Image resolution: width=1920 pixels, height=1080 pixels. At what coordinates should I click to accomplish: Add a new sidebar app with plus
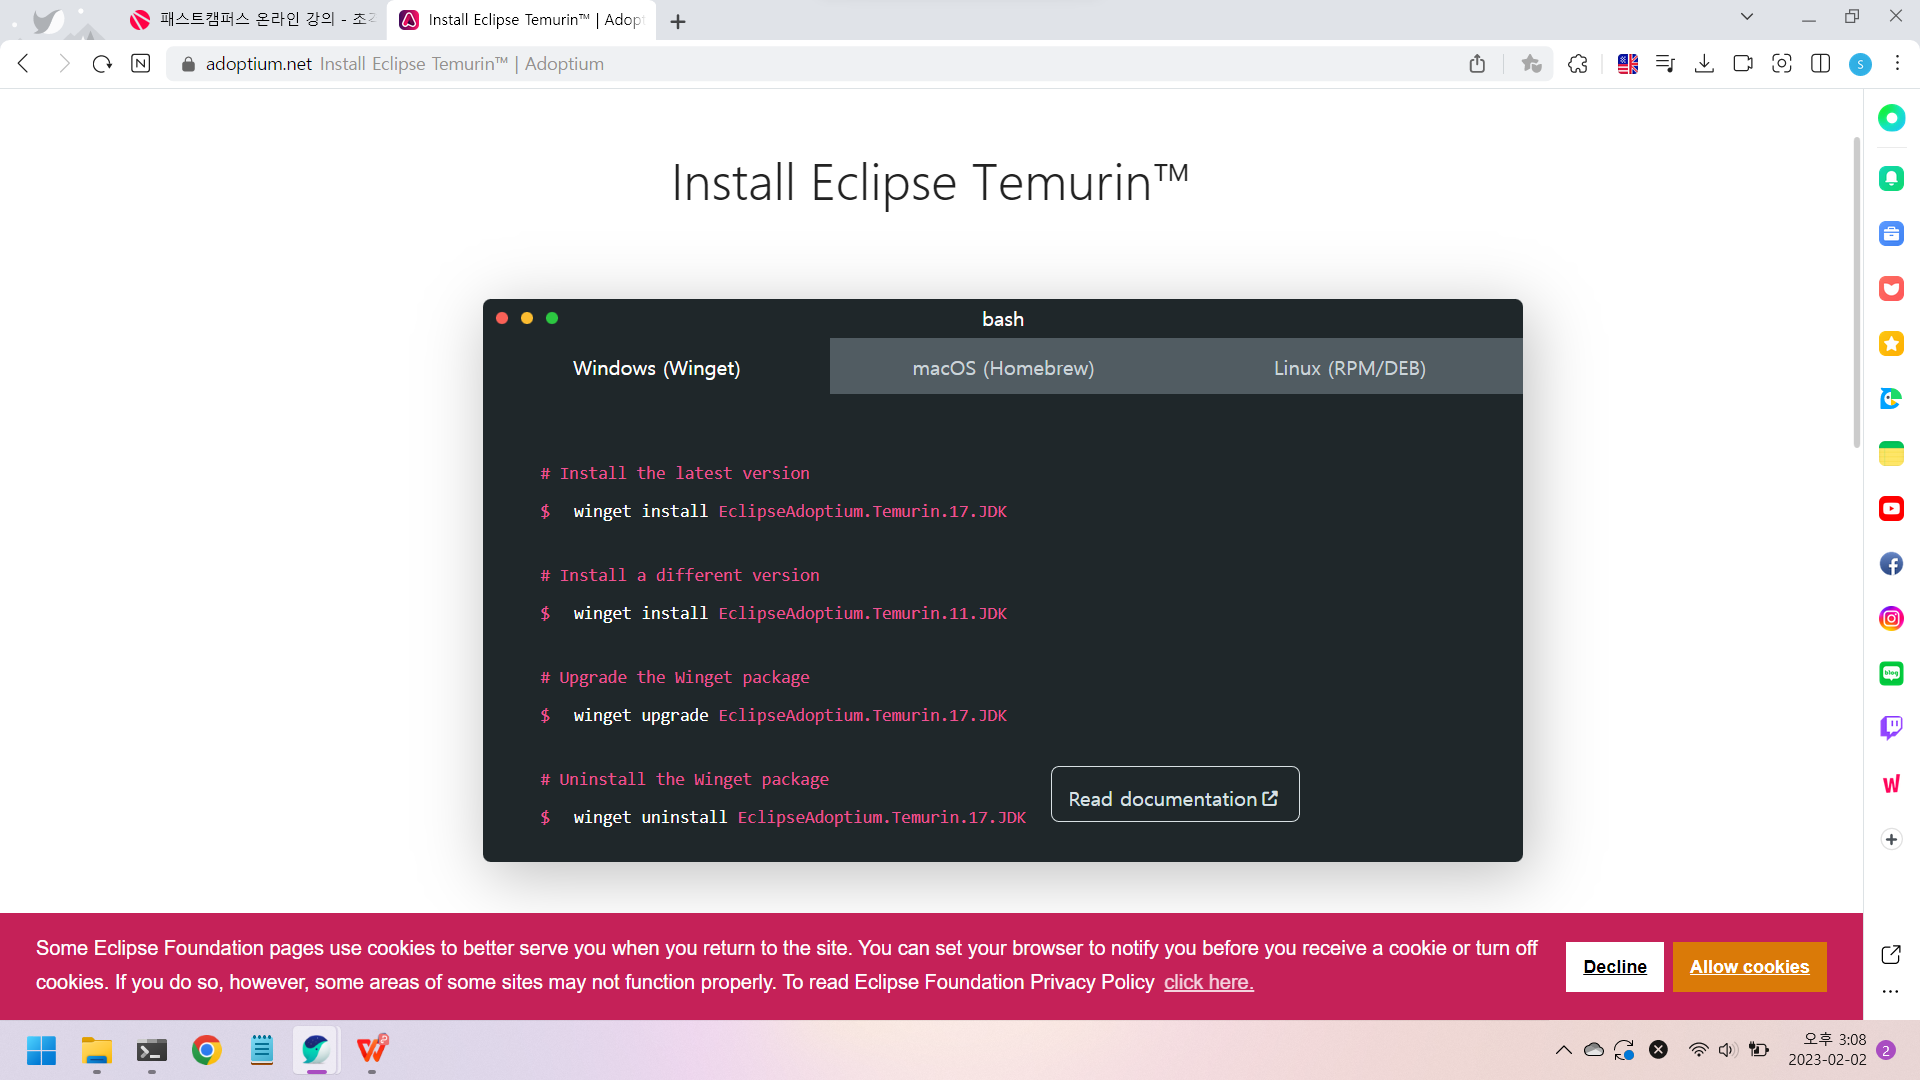[1891, 839]
